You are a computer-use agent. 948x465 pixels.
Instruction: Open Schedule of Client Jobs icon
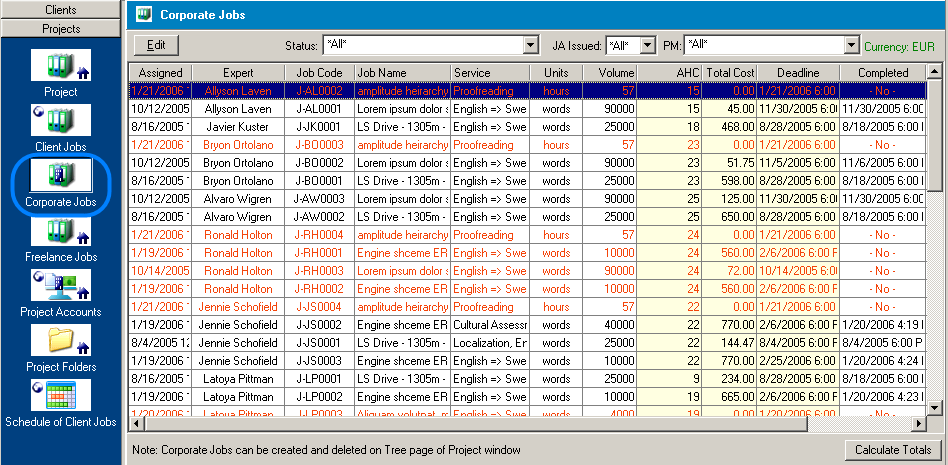point(61,396)
